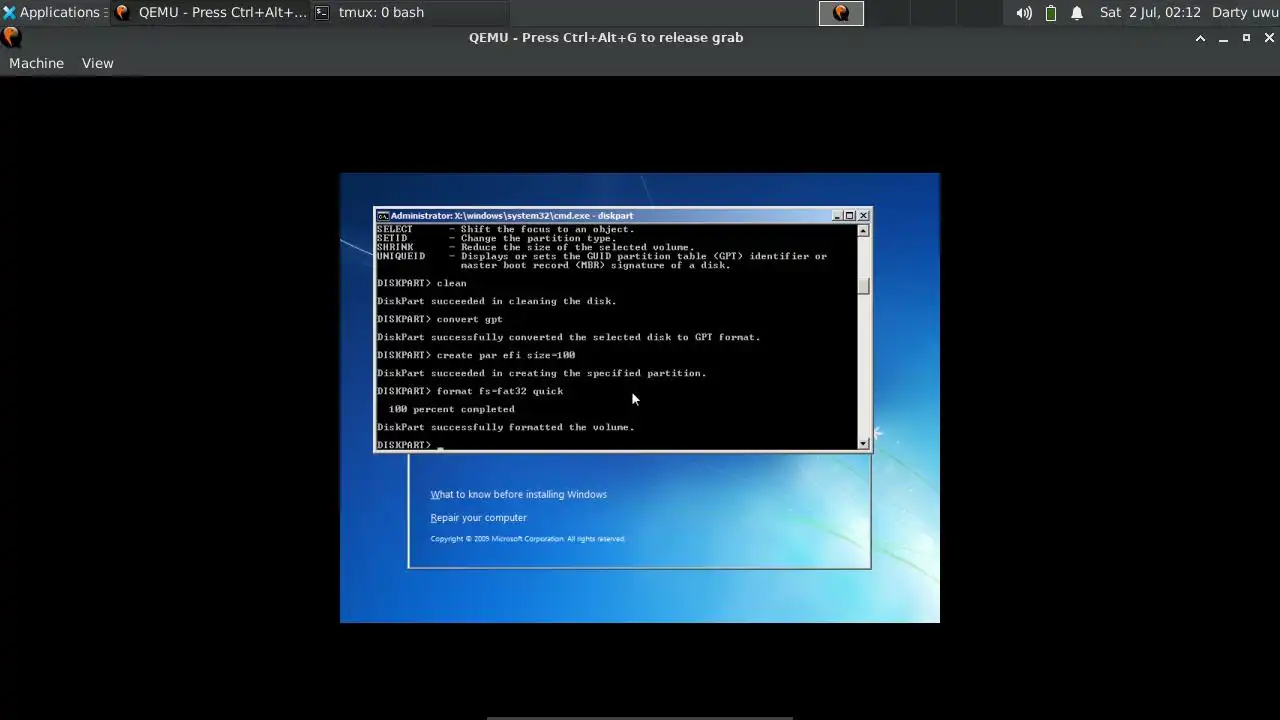This screenshot has height=720, width=1280.
Task: Open the Machine menu in QEMU
Action: (36, 63)
